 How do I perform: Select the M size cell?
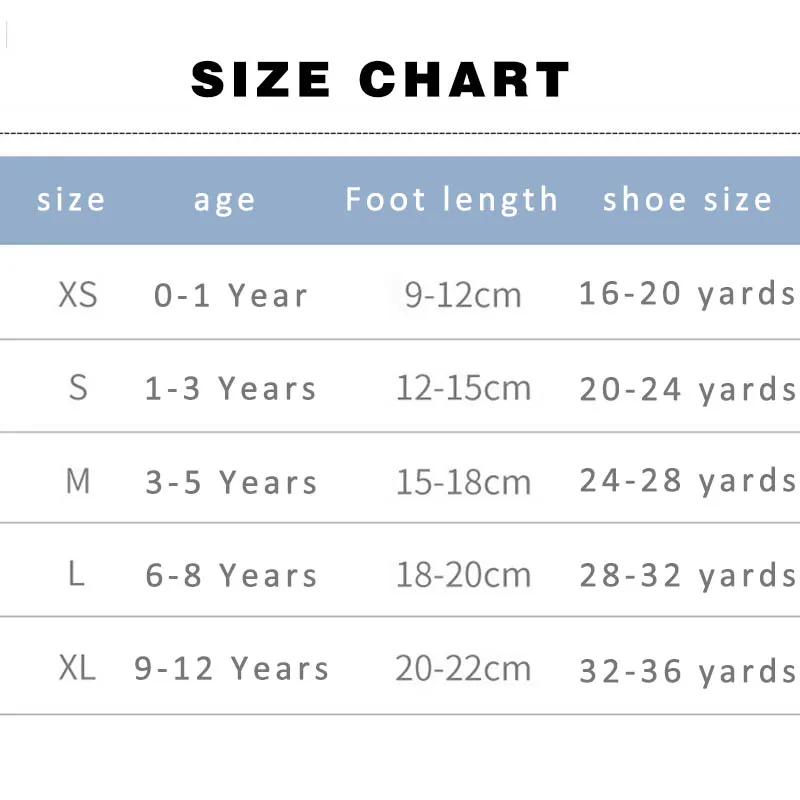click(78, 482)
